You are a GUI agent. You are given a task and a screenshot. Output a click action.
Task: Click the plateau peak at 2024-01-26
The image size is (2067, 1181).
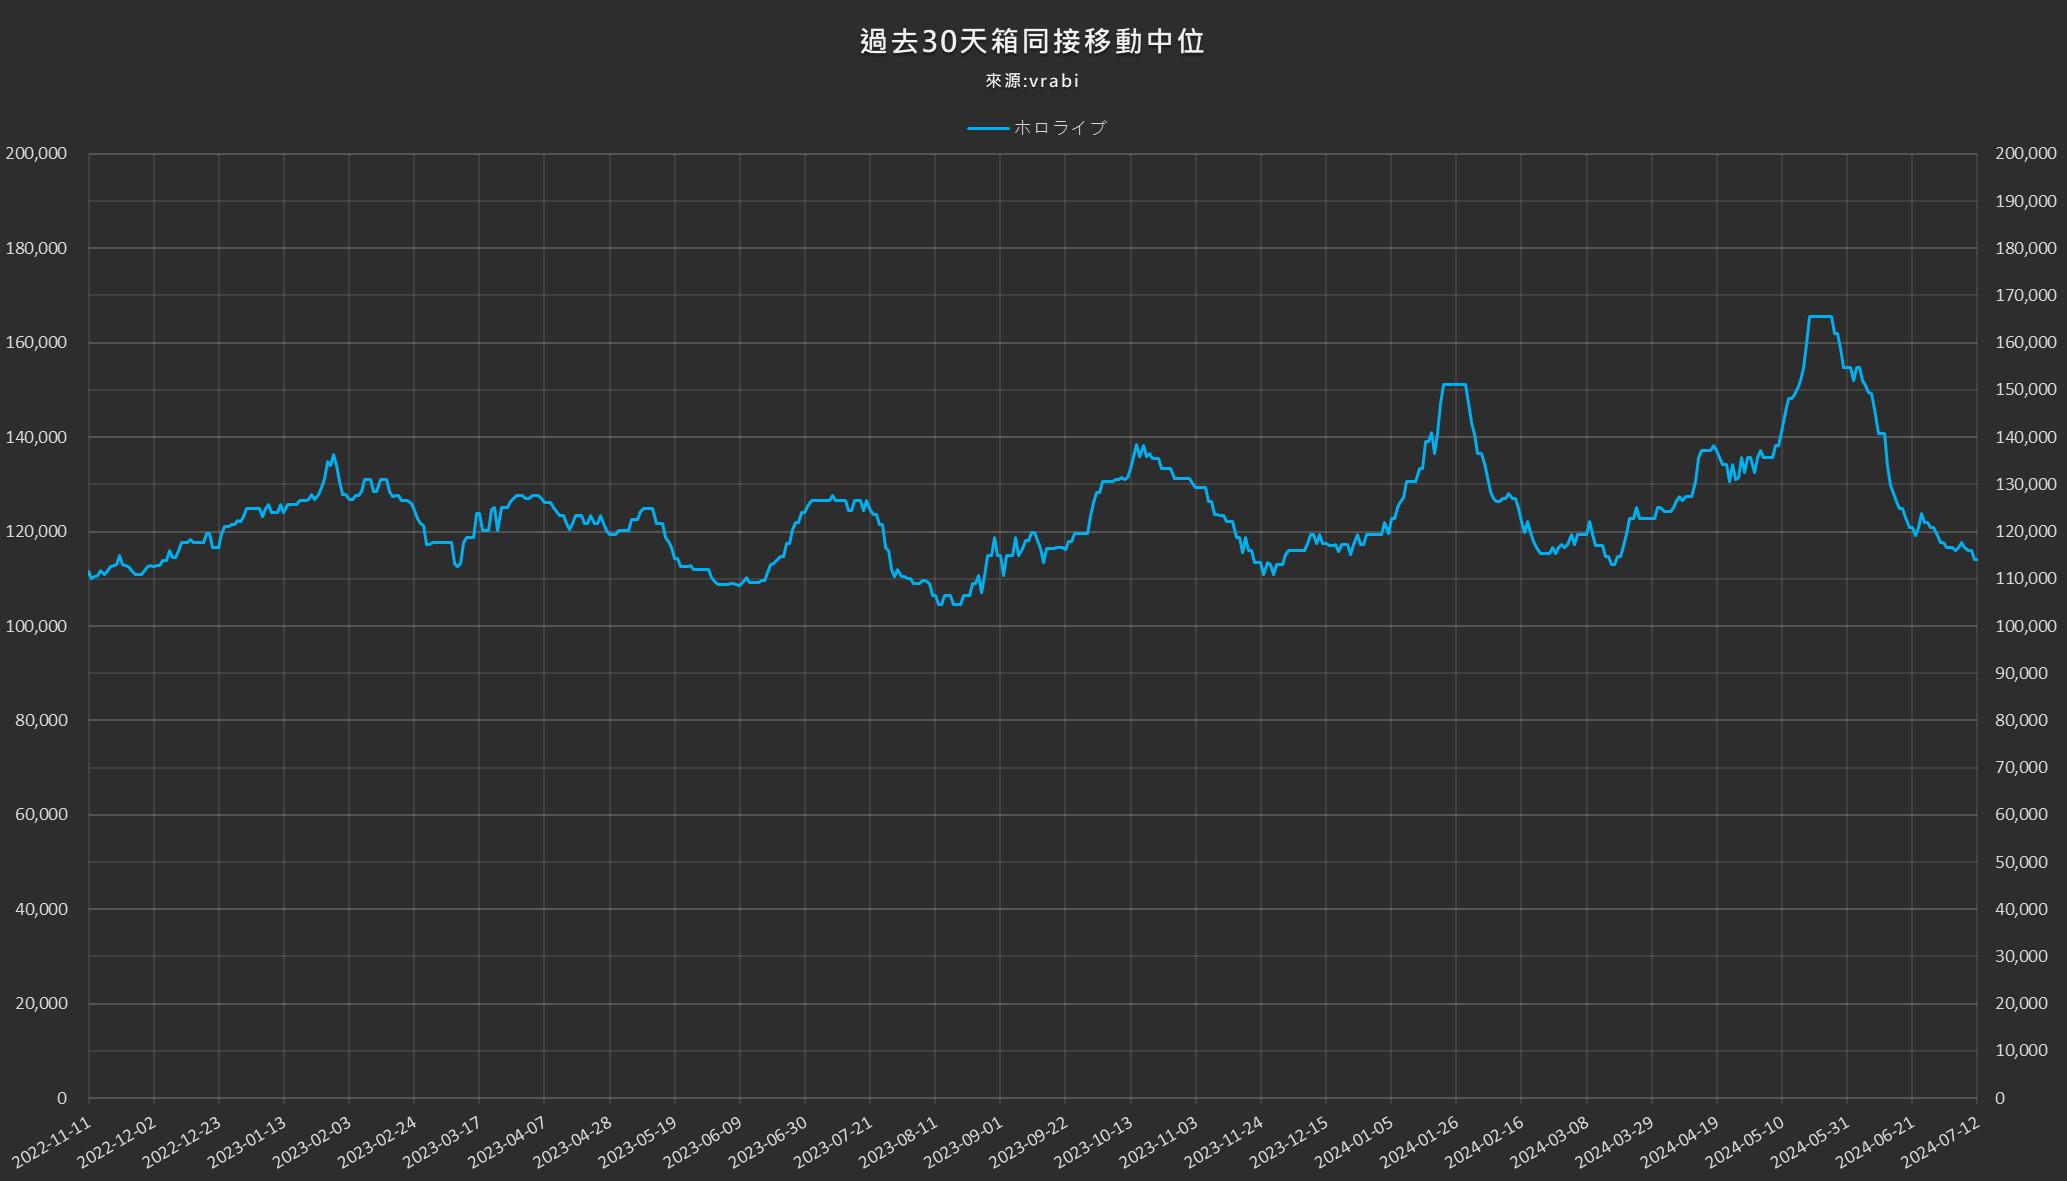point(1454,384)
